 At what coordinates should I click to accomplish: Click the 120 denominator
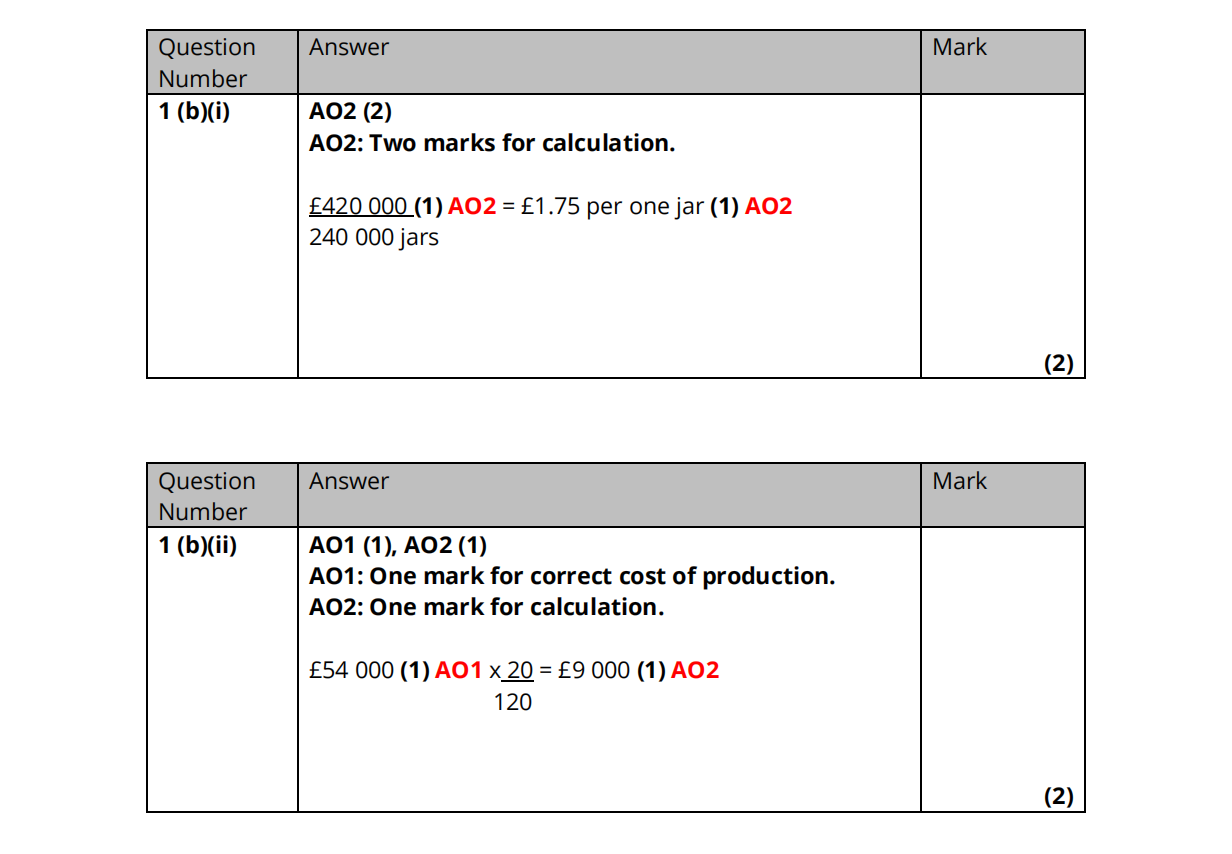tap(513, 703)
